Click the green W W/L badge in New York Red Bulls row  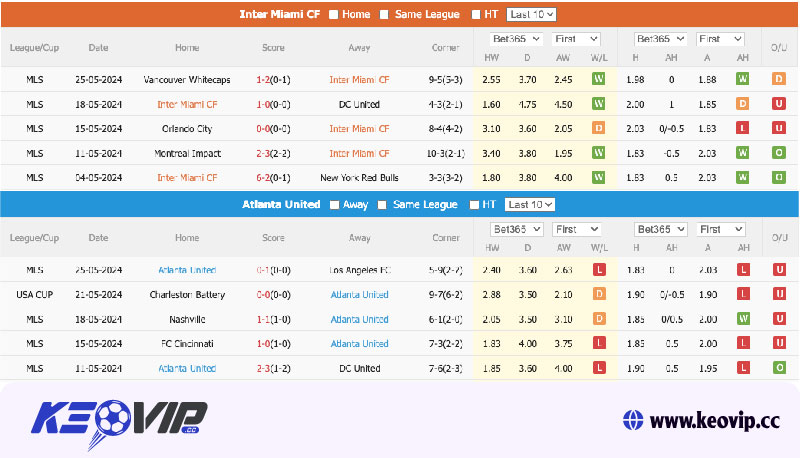pos(599,177)
